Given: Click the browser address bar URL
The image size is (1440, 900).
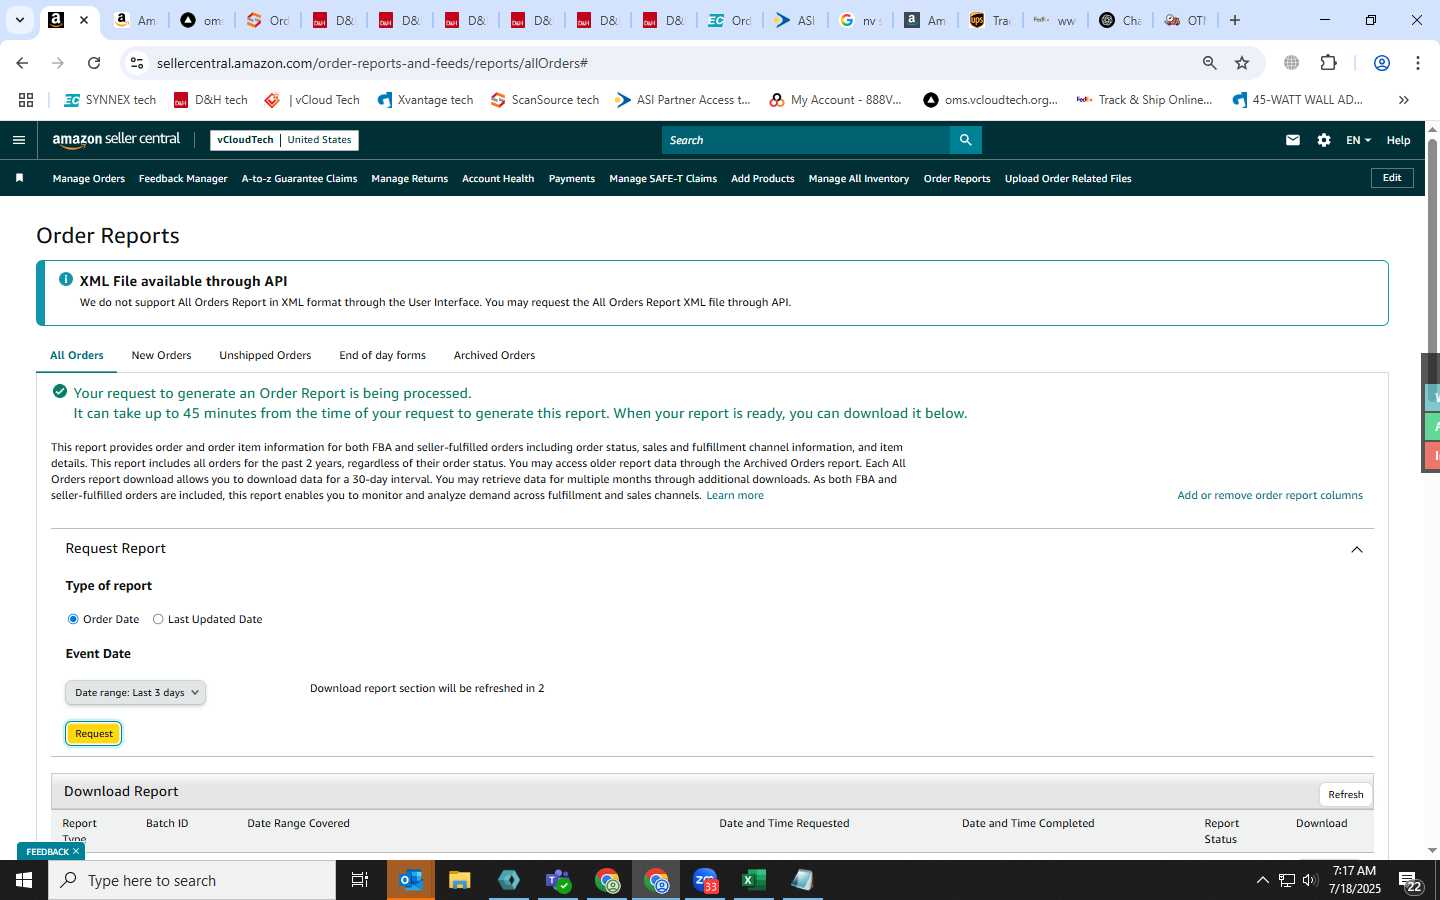Looking at the screenshot, I should click(372, 63).
